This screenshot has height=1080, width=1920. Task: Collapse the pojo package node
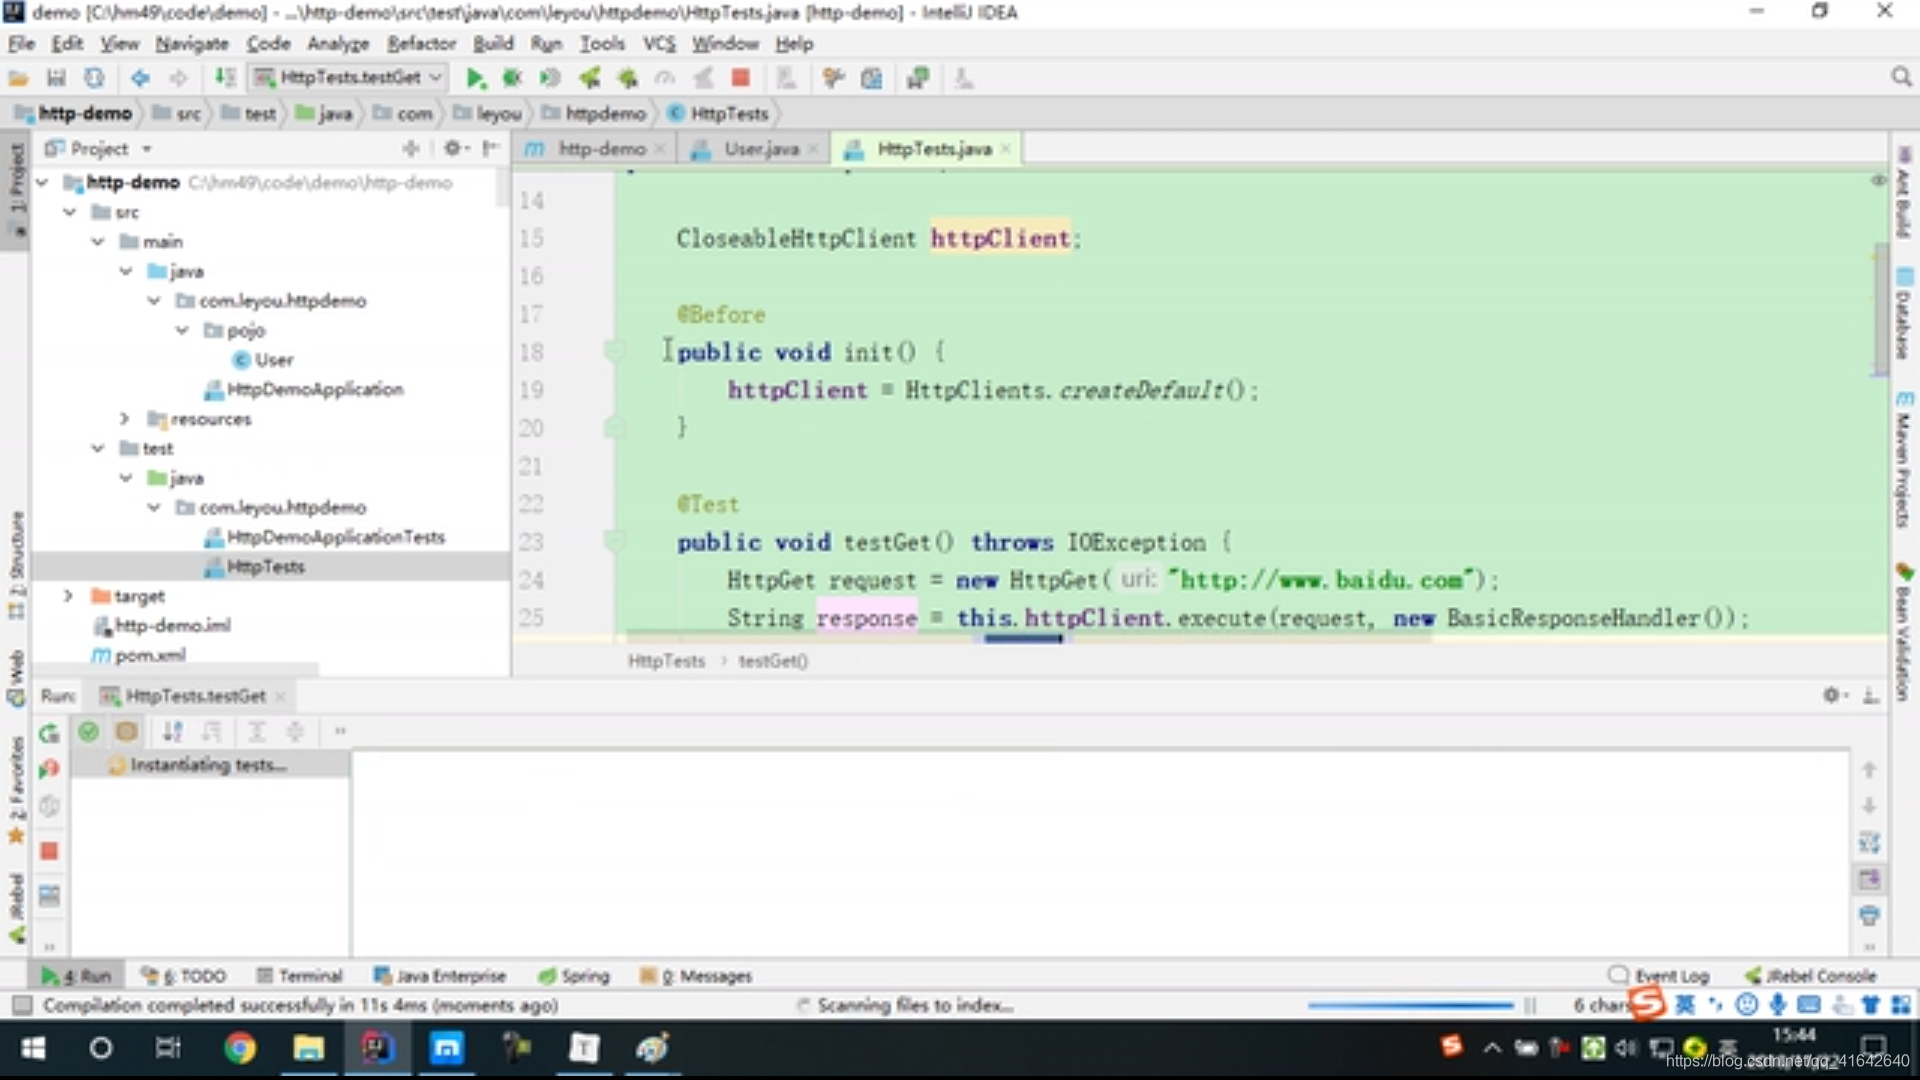click(182, 329)
